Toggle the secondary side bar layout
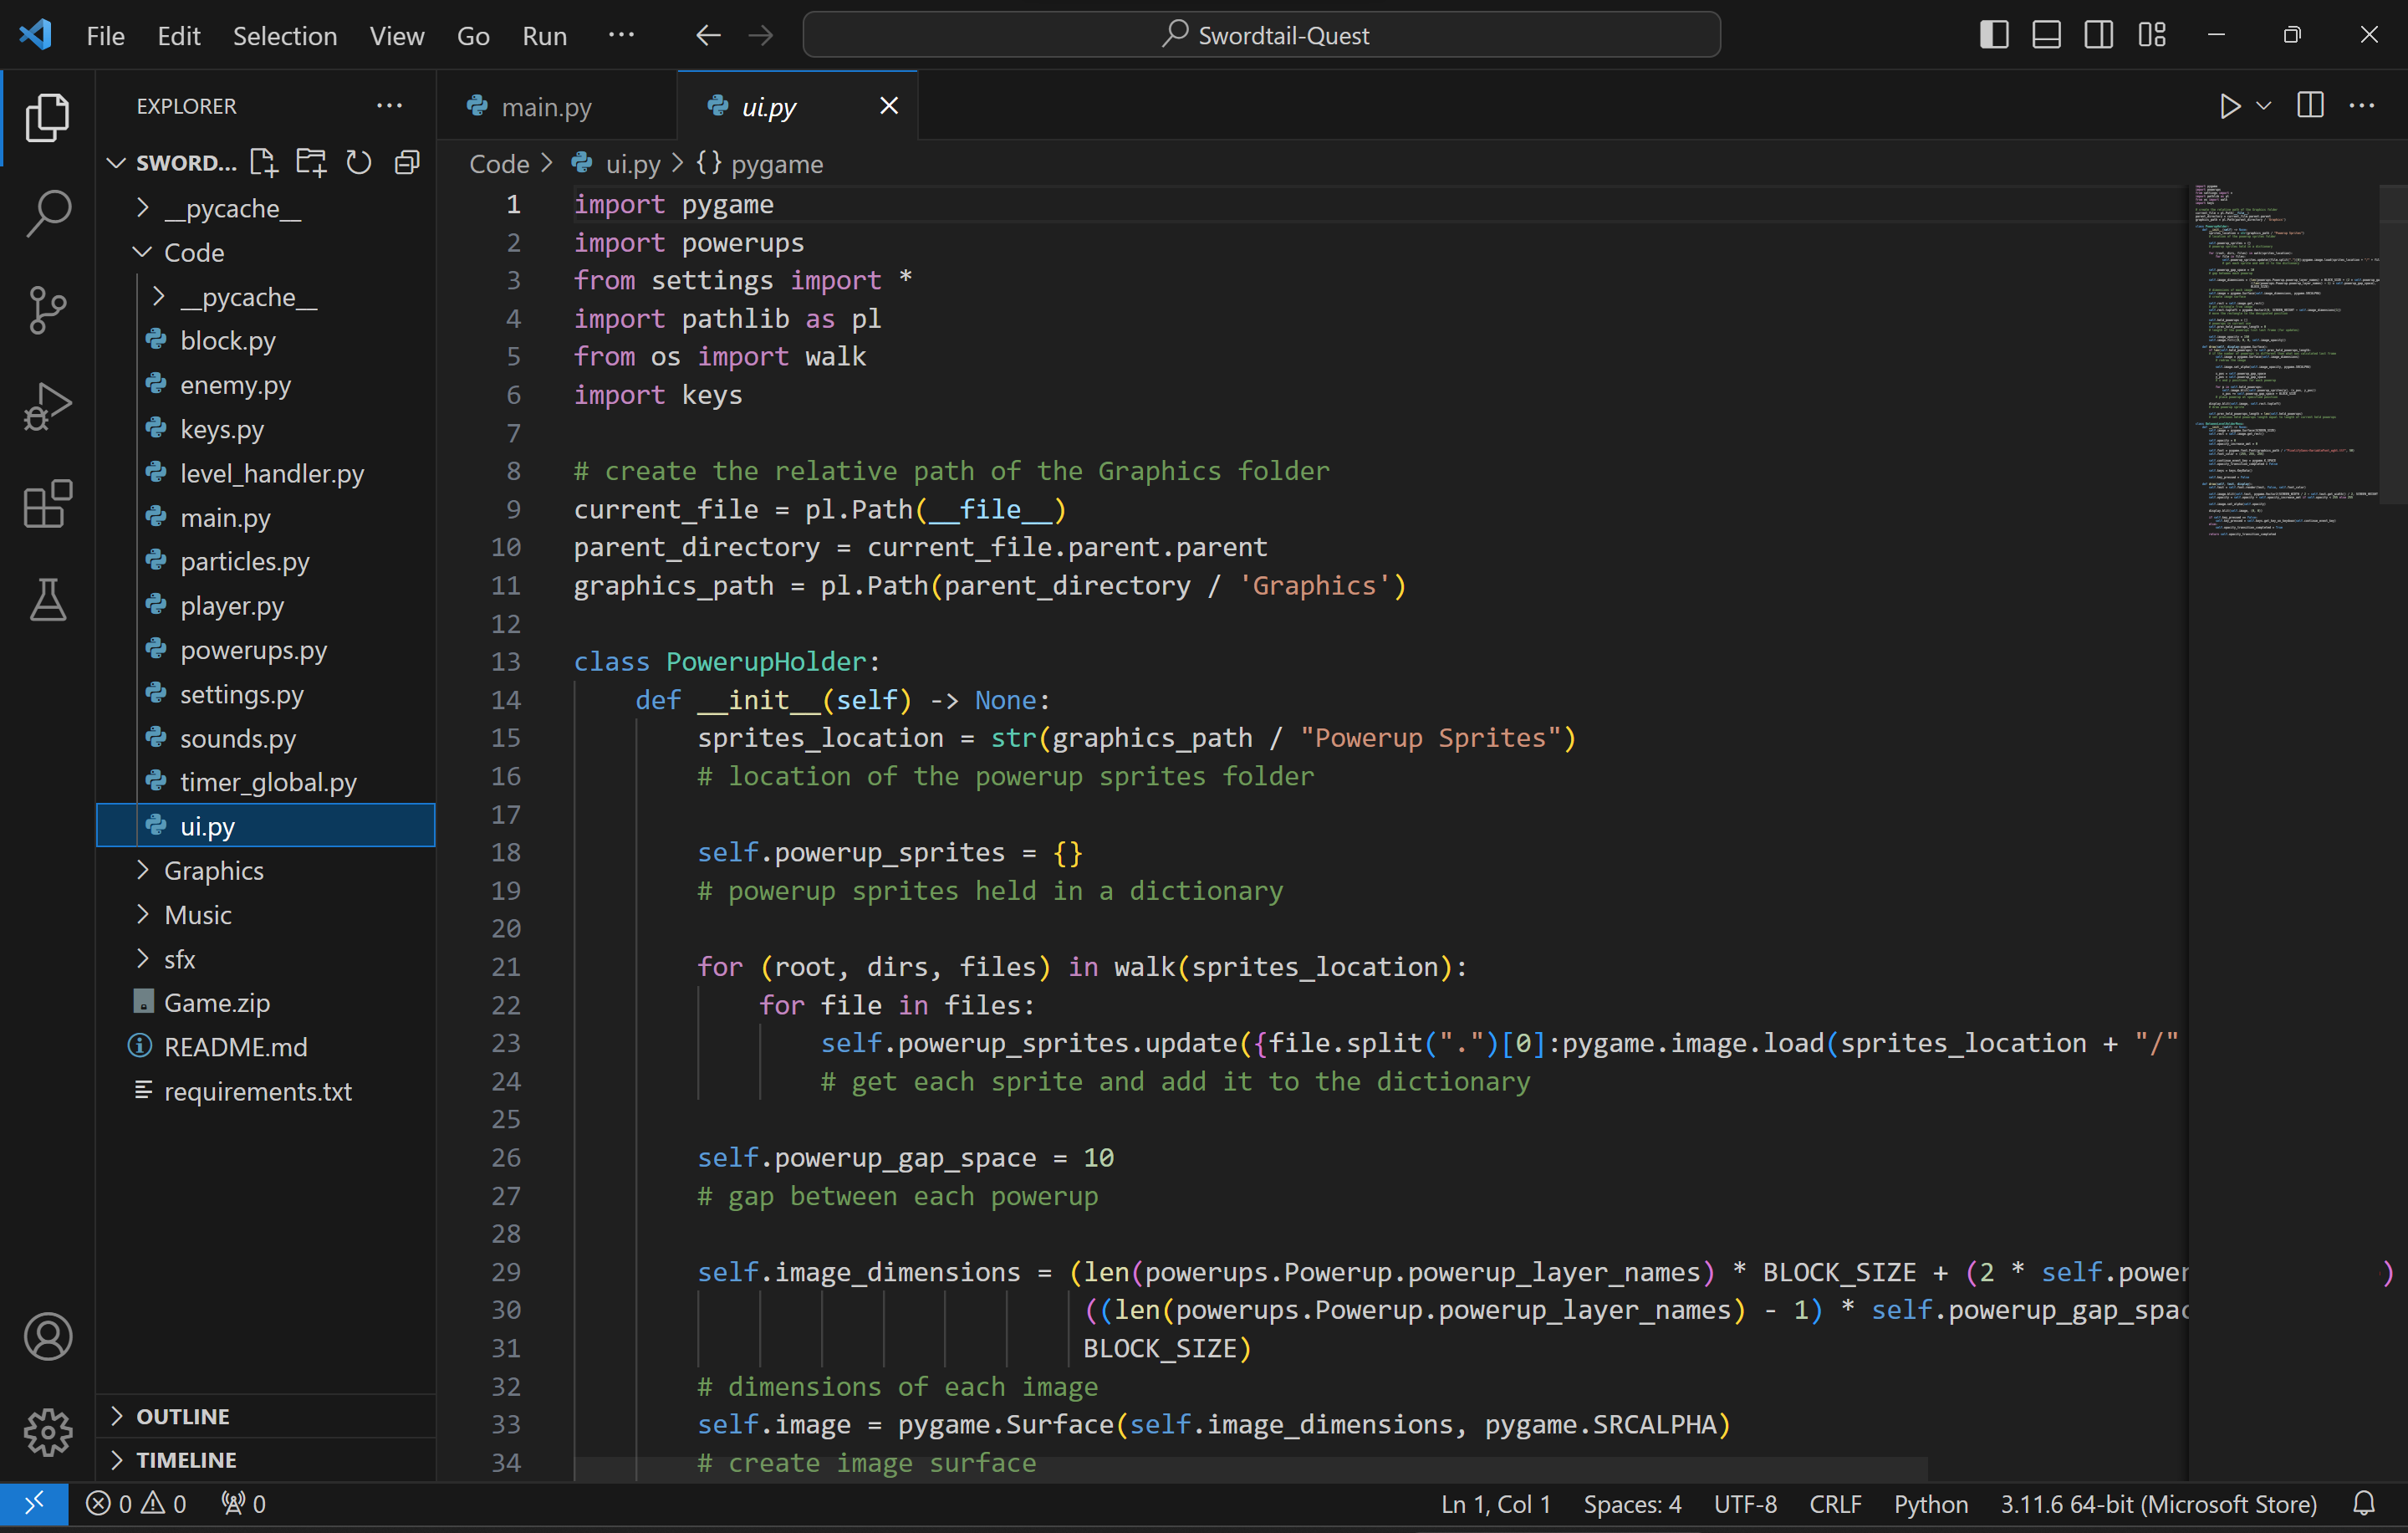This screenshot has height=1533, width=2408. pyautogui.click(x=2098, y=35)
